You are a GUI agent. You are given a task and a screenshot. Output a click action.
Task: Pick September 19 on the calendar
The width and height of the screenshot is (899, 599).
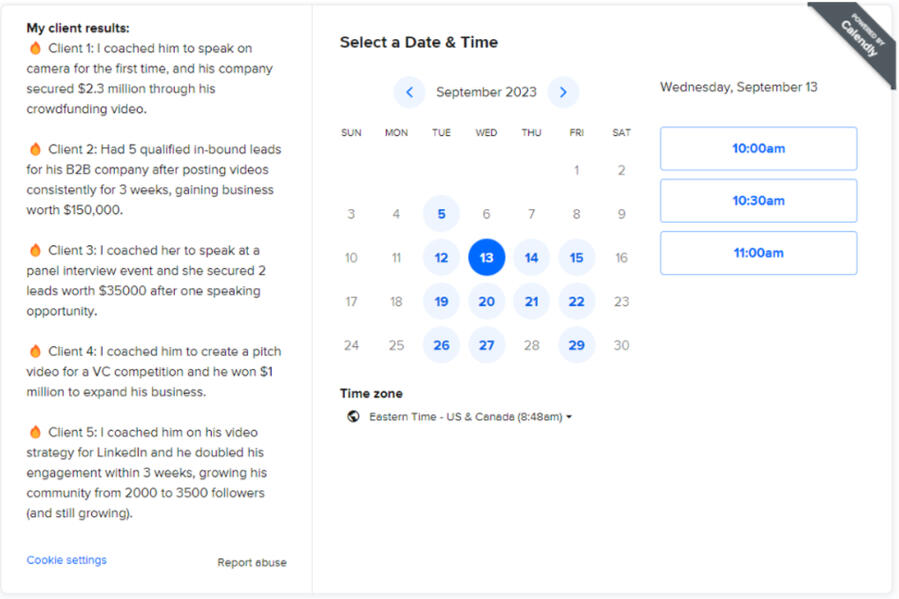pos(441,301)
